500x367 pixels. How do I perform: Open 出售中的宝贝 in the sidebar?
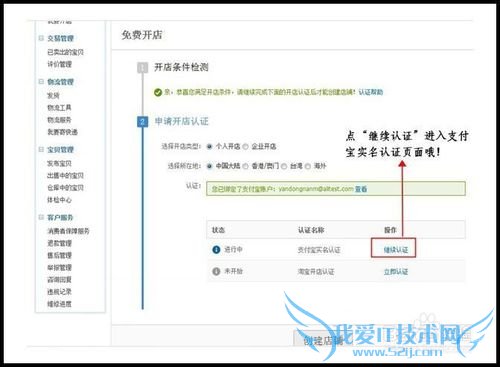(65, 175)
